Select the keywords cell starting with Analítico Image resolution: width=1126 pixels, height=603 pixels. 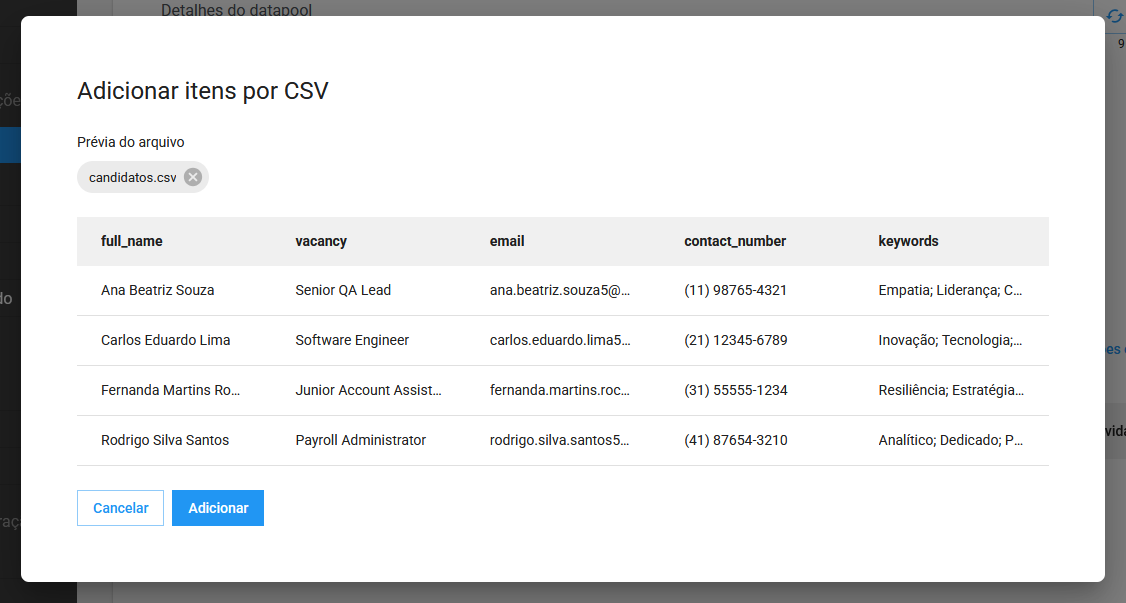point(950,440)
